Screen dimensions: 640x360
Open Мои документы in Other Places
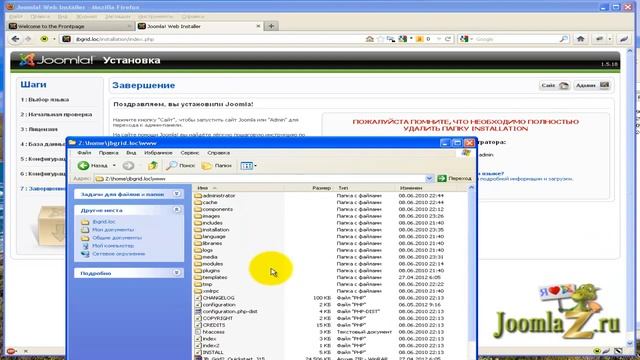point(113,230)
